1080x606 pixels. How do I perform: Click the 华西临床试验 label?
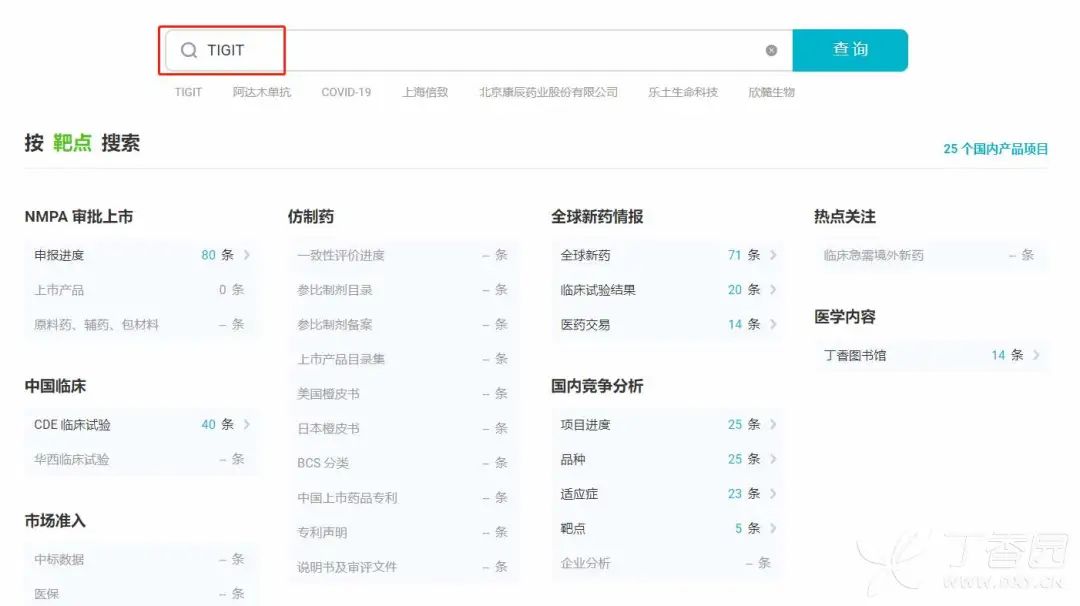[x=72, y=459]
